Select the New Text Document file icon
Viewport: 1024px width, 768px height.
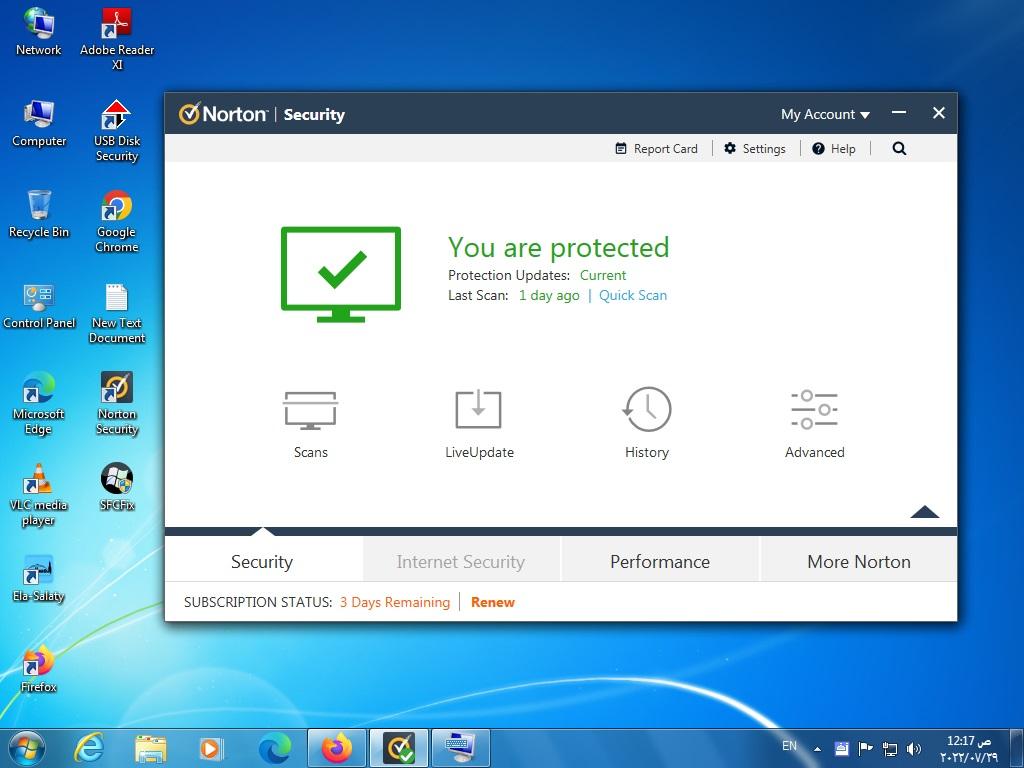[117, 312]
